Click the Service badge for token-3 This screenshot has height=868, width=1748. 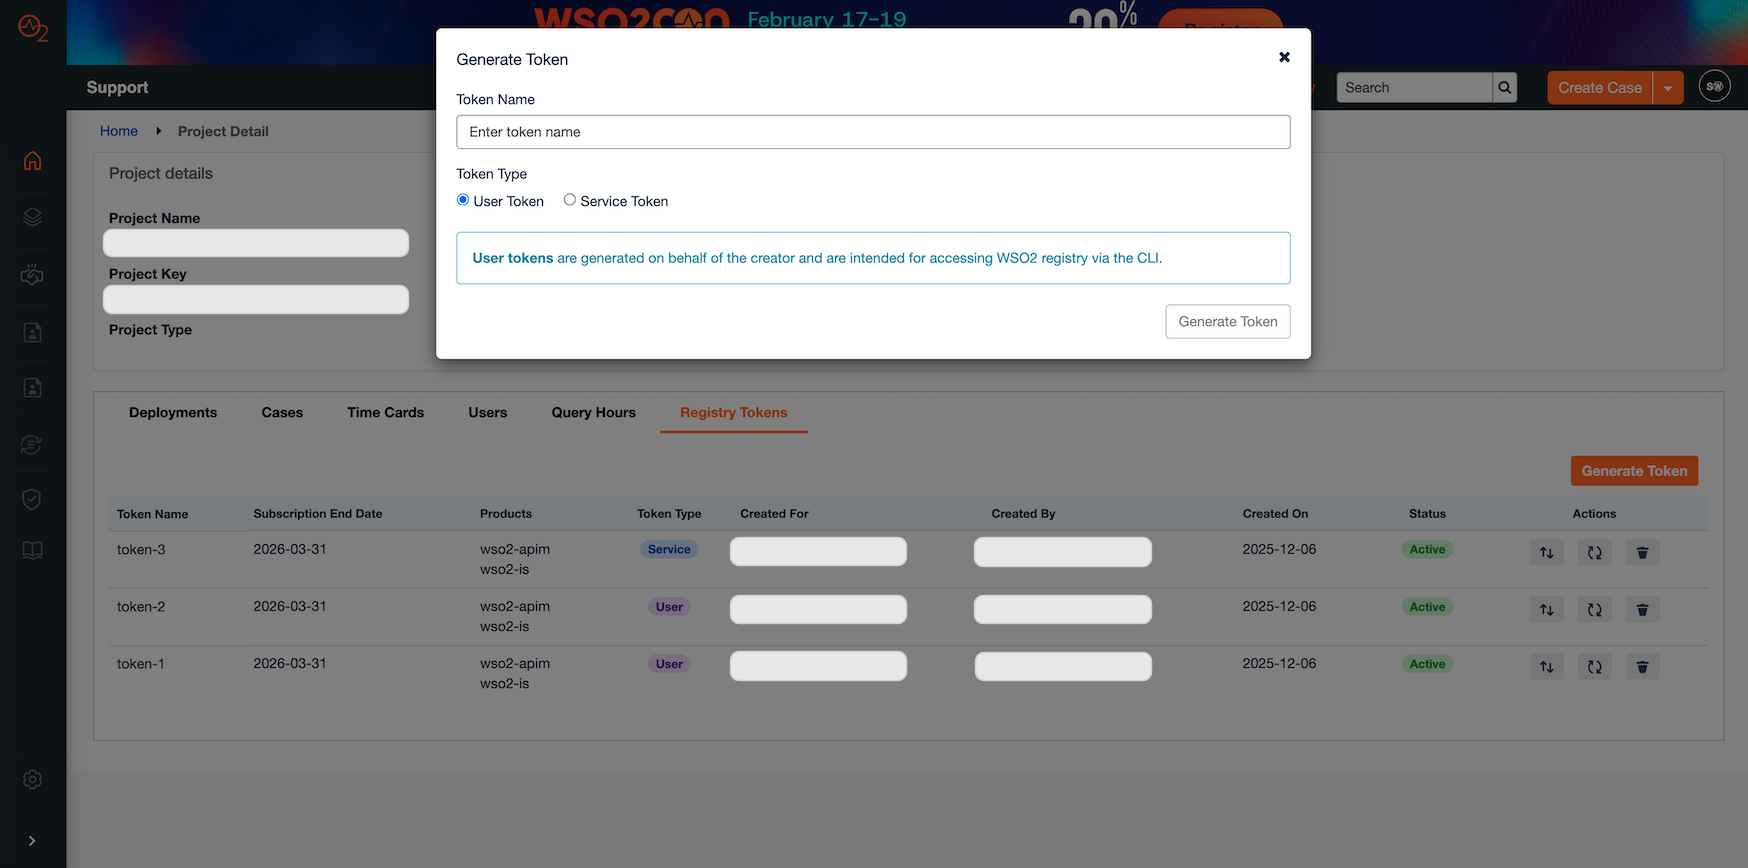669,549
